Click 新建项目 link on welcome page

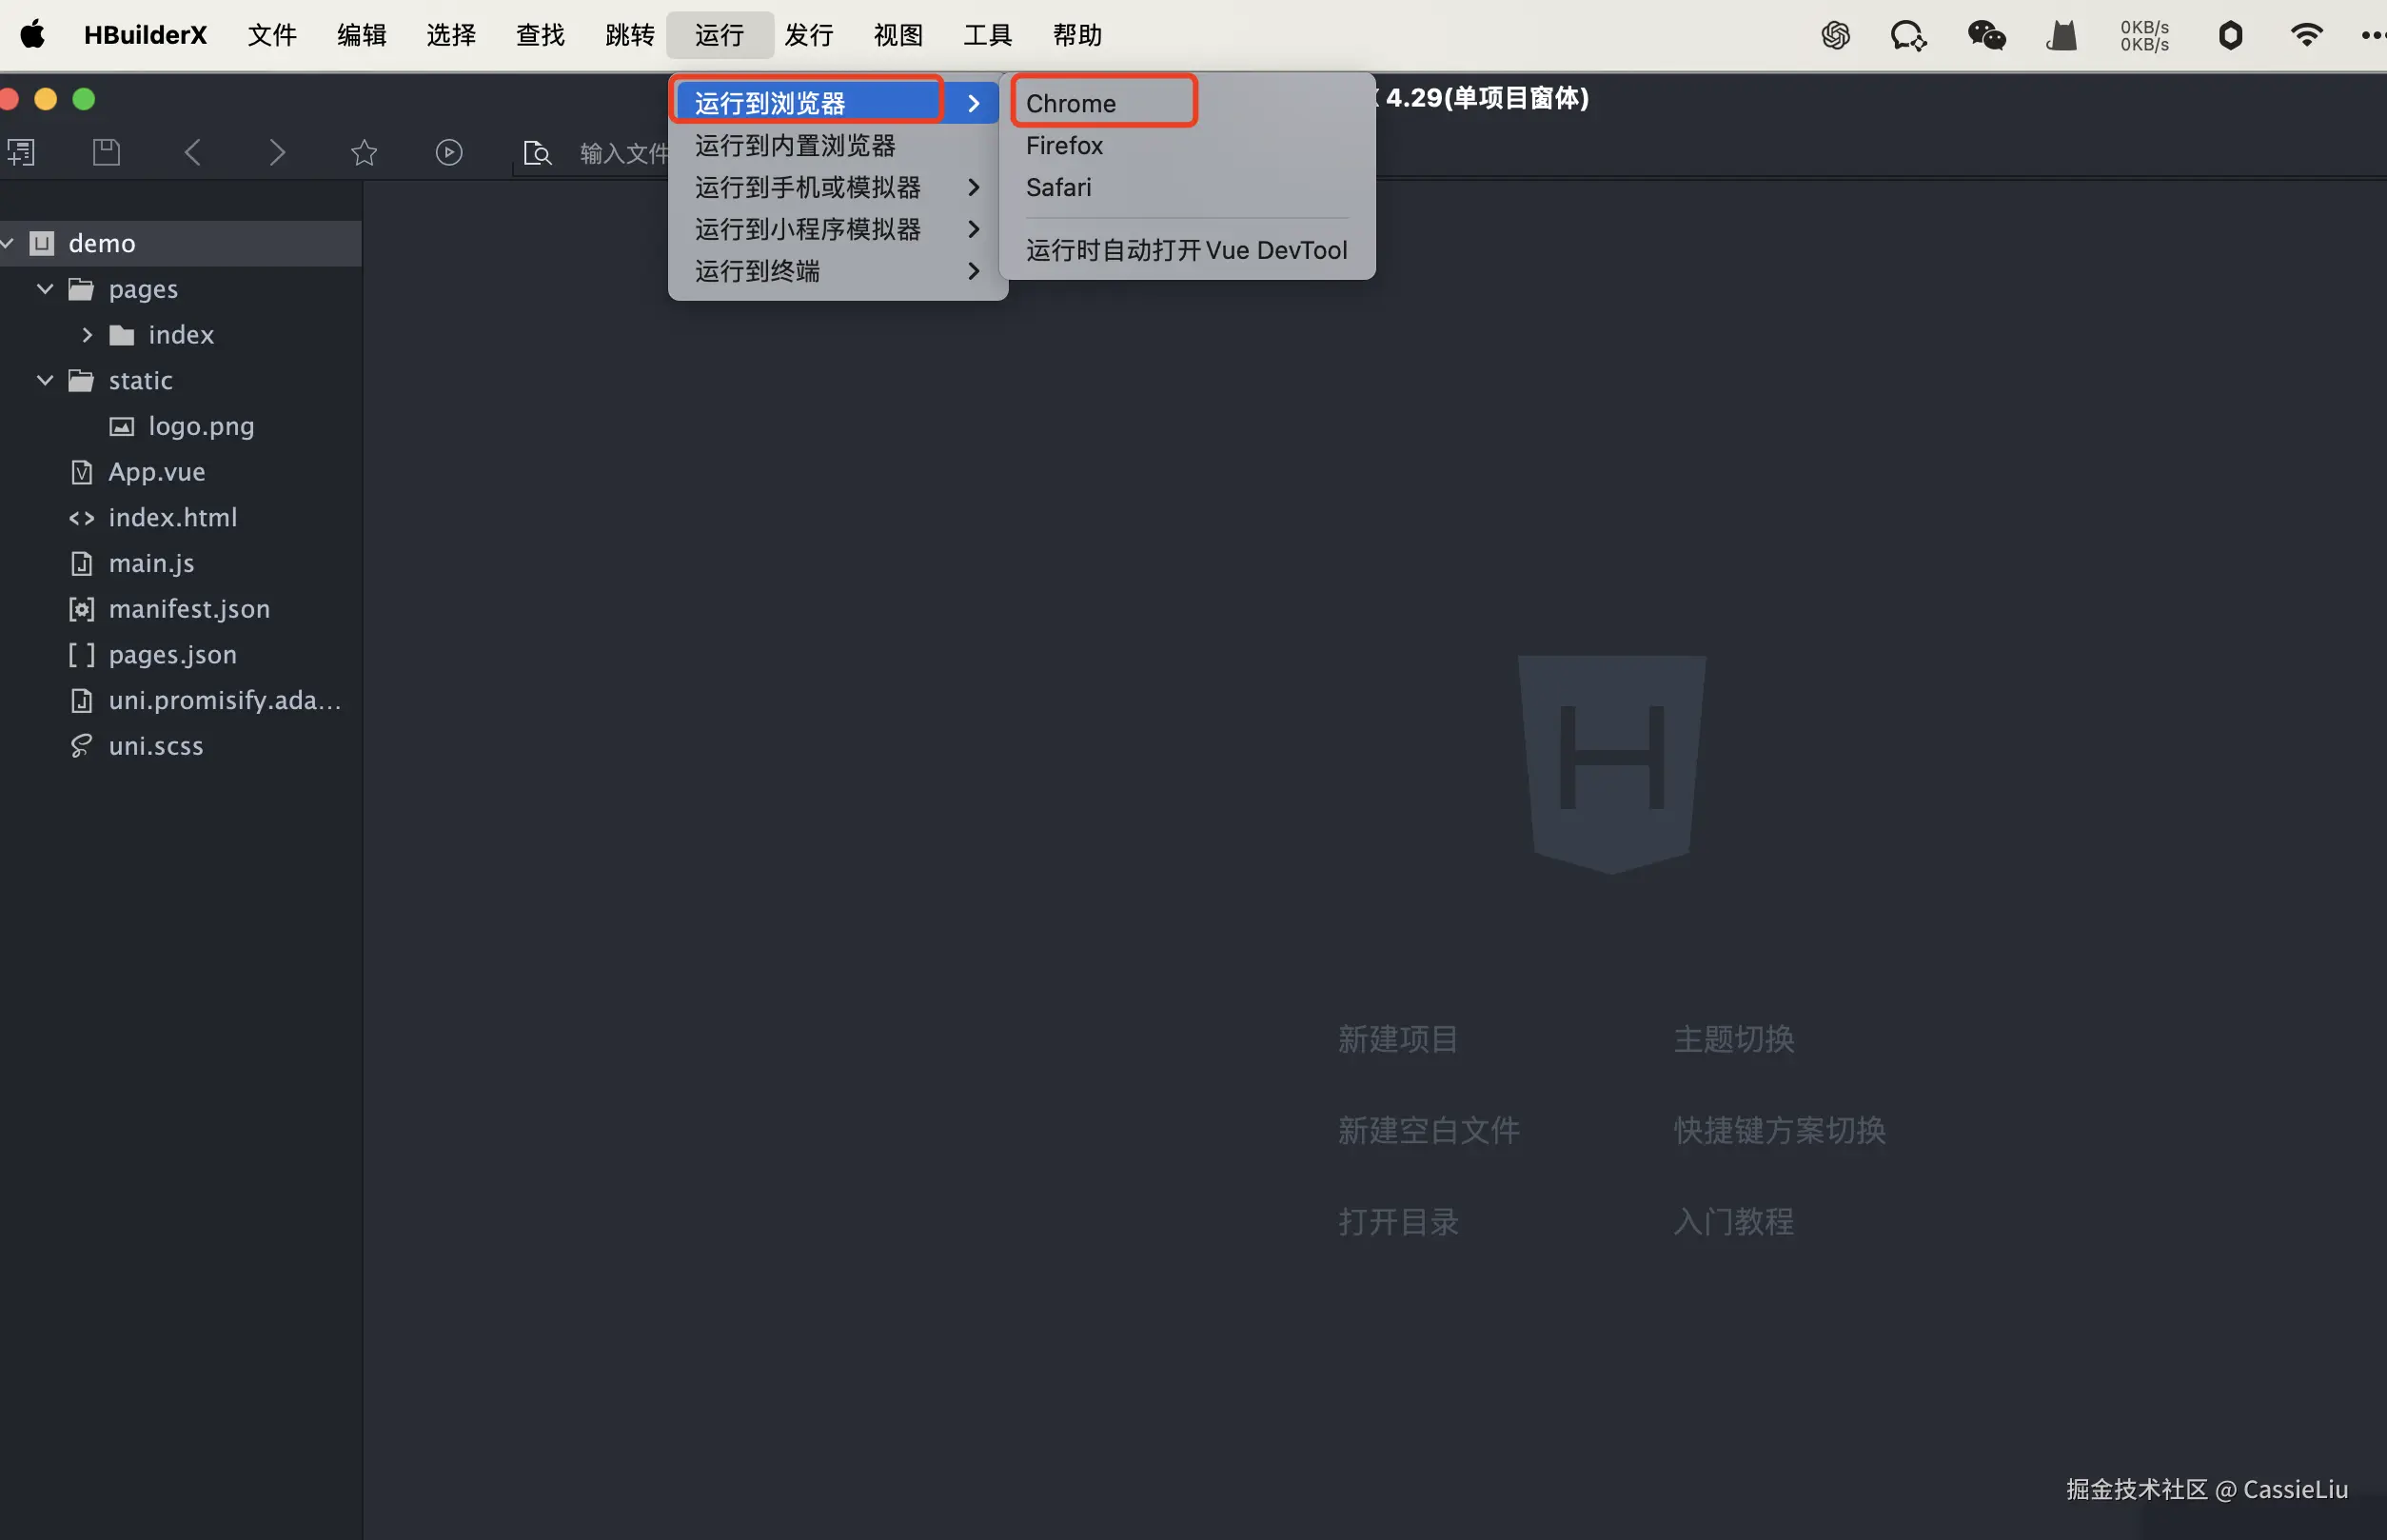coord(1397,1039)
